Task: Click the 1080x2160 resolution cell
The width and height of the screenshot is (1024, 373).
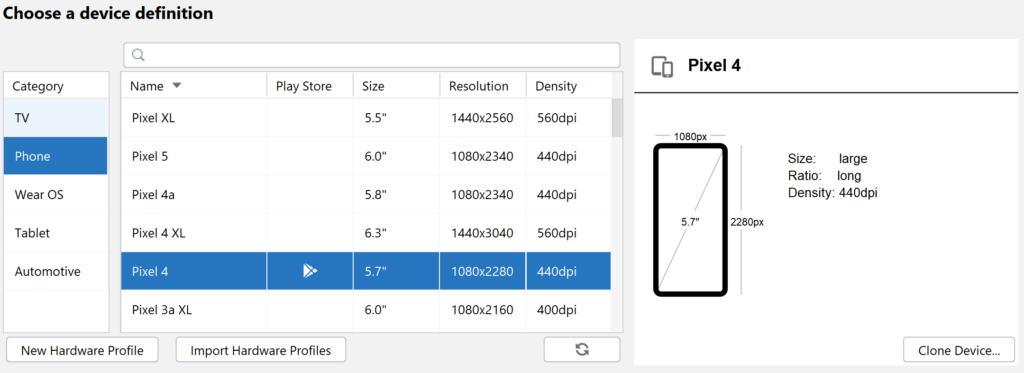Action: pos(483,310)
